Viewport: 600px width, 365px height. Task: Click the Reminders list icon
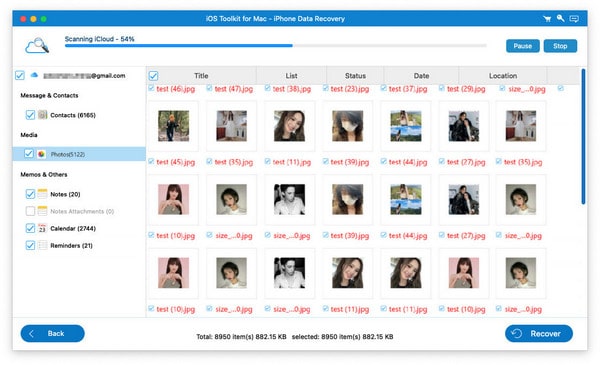click(42, 245)
